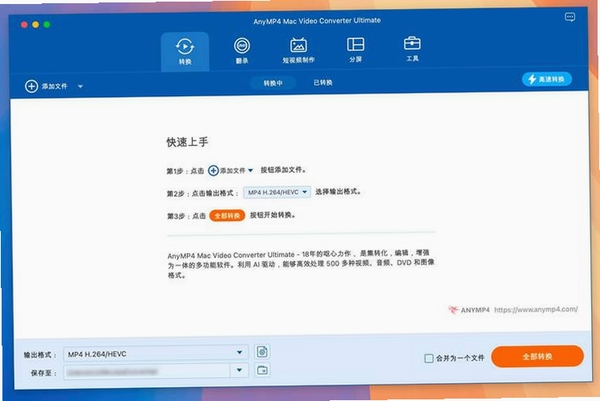Screen dimensions: 600x401
Task: Go to the 分屏 collage tab
Action: pos(355,50)
